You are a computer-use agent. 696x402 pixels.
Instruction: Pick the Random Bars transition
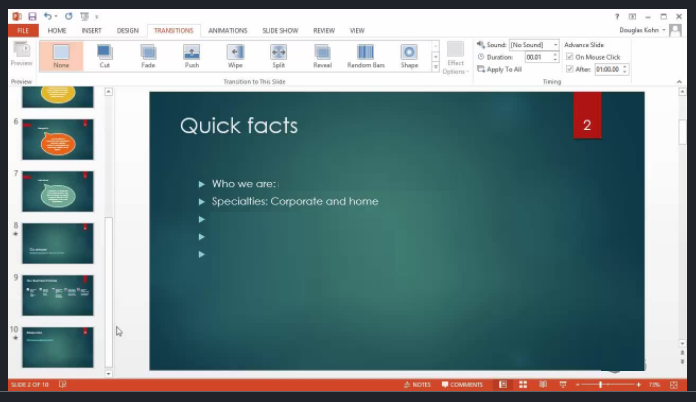click(x=365, y=56)
